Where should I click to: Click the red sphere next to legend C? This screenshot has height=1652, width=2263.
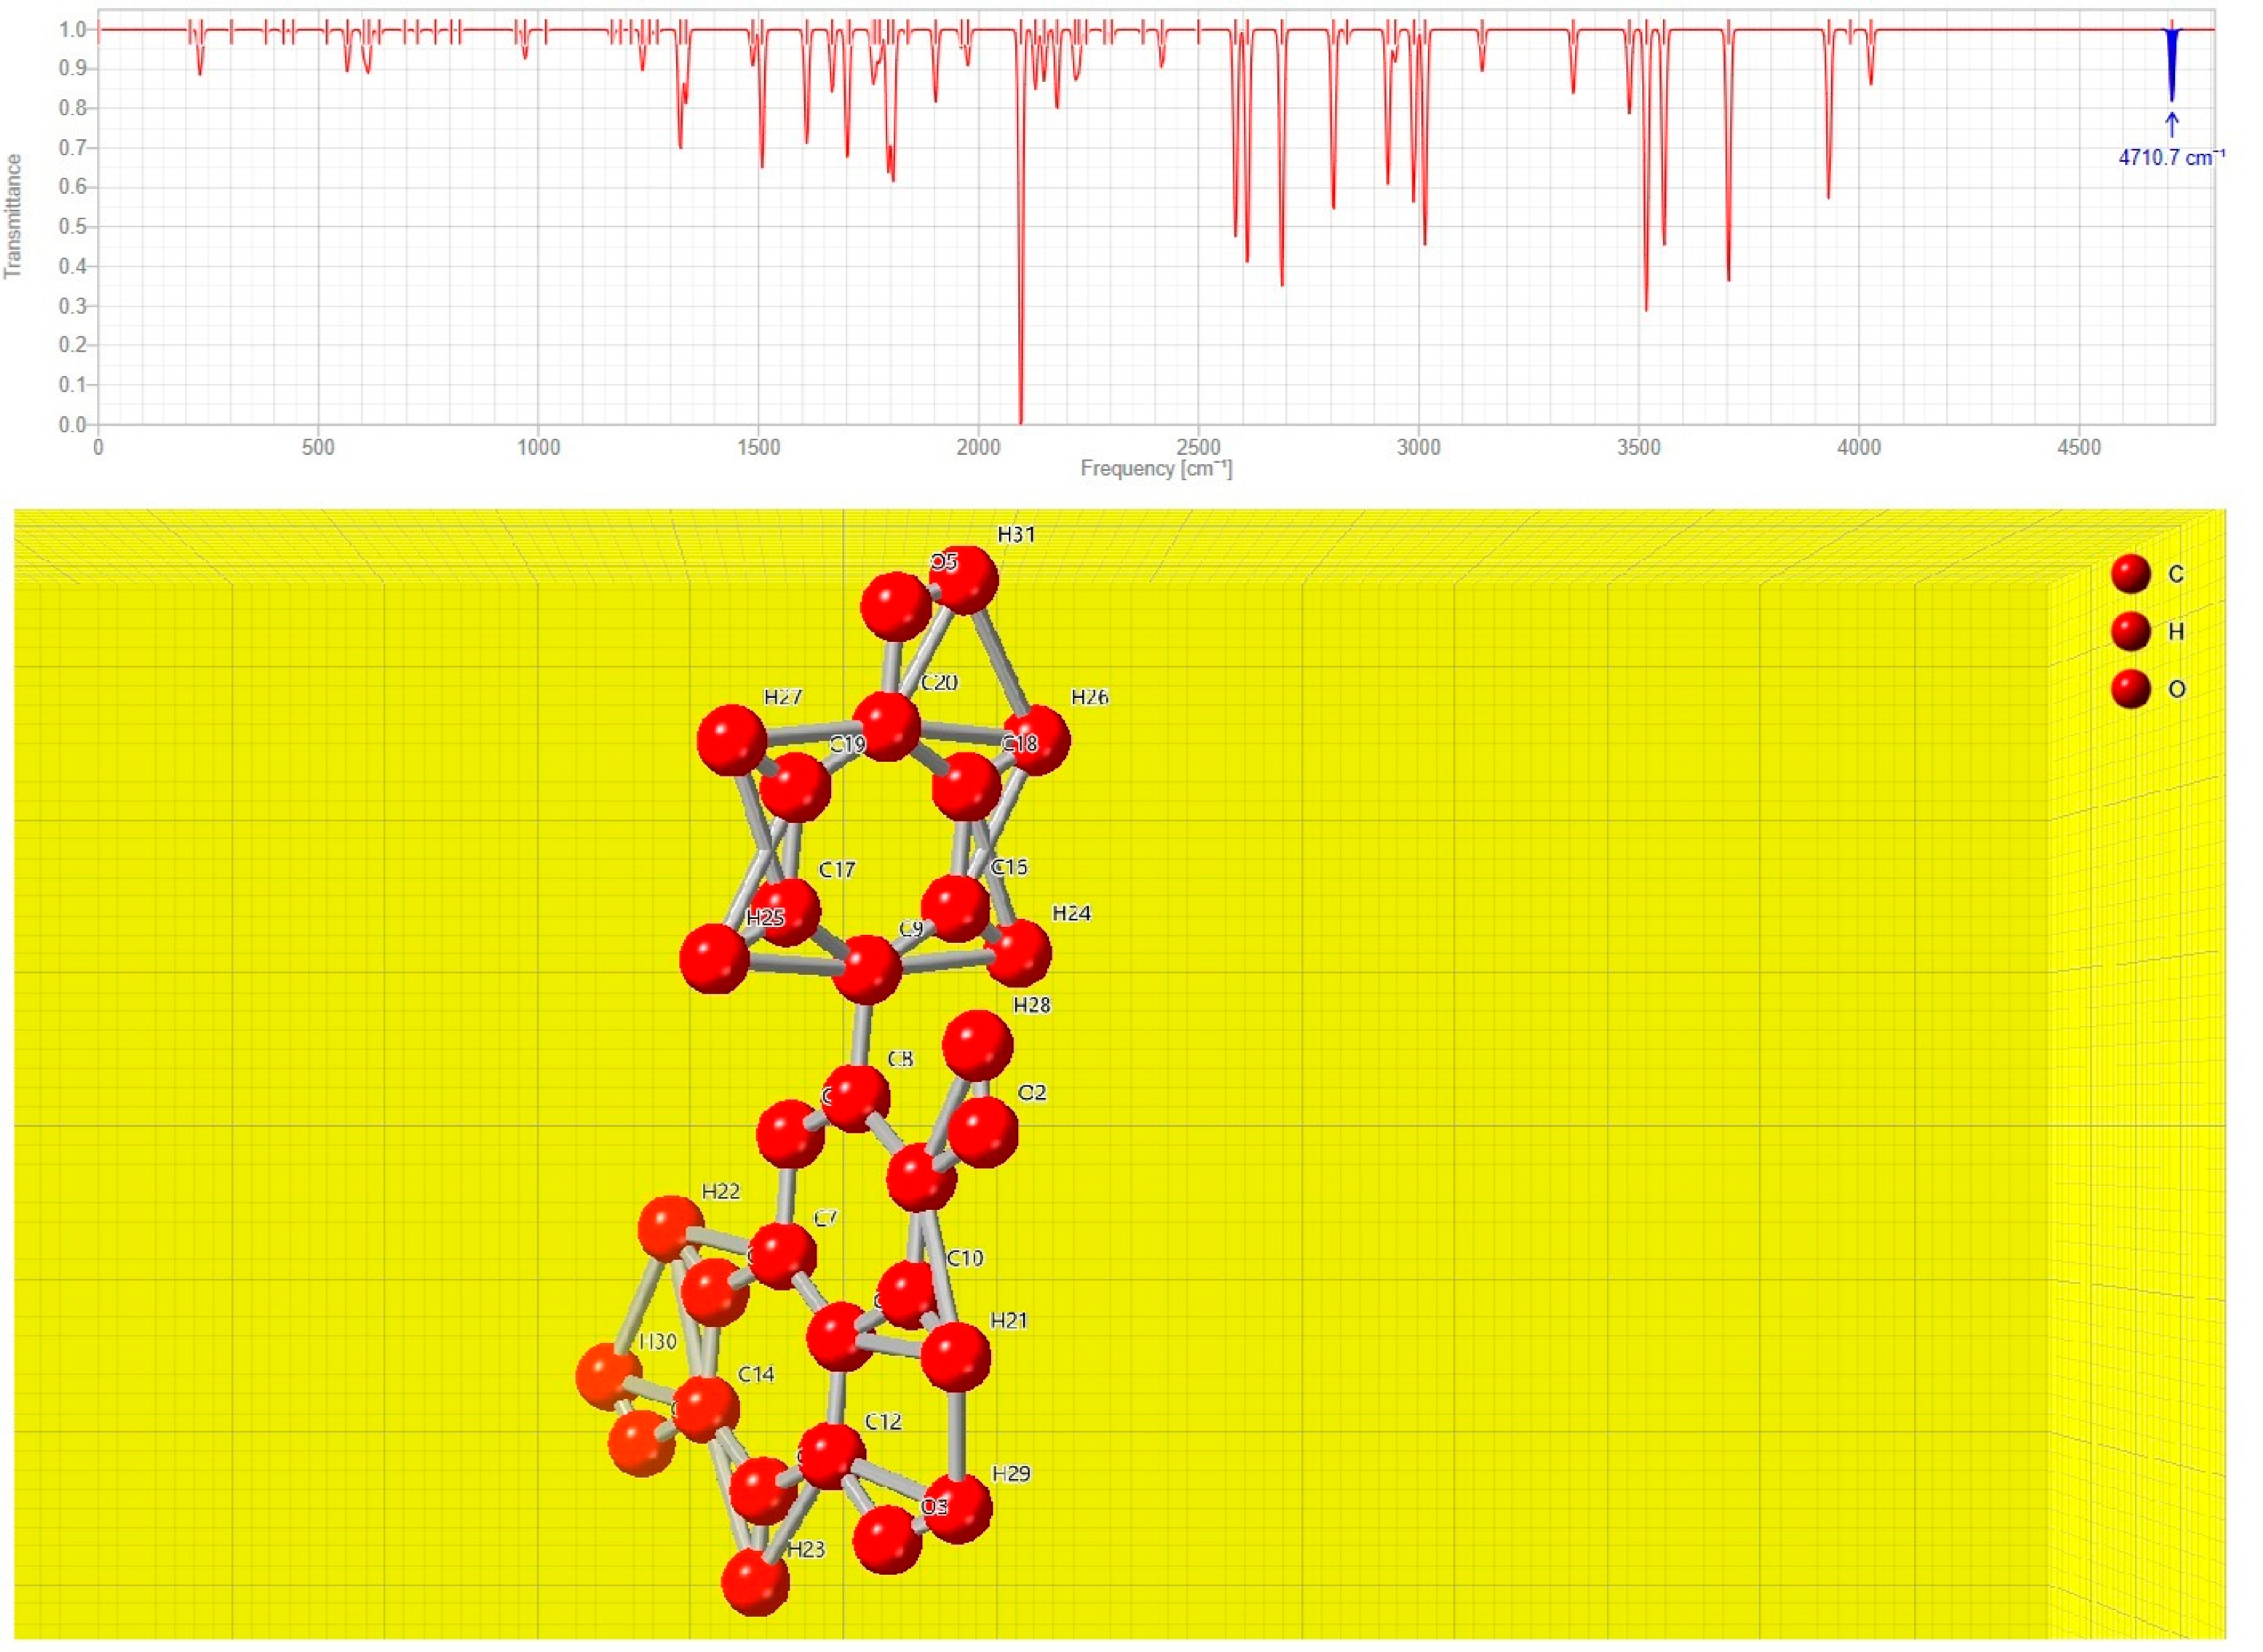click(x=2131, y=574)
